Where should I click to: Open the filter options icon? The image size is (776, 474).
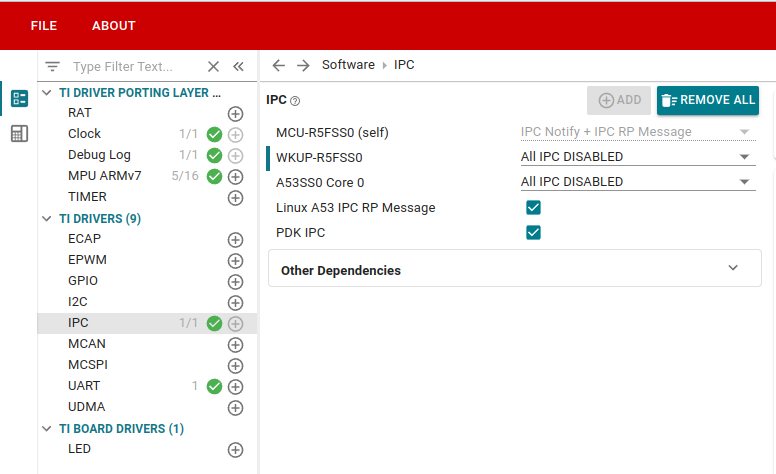53,67
